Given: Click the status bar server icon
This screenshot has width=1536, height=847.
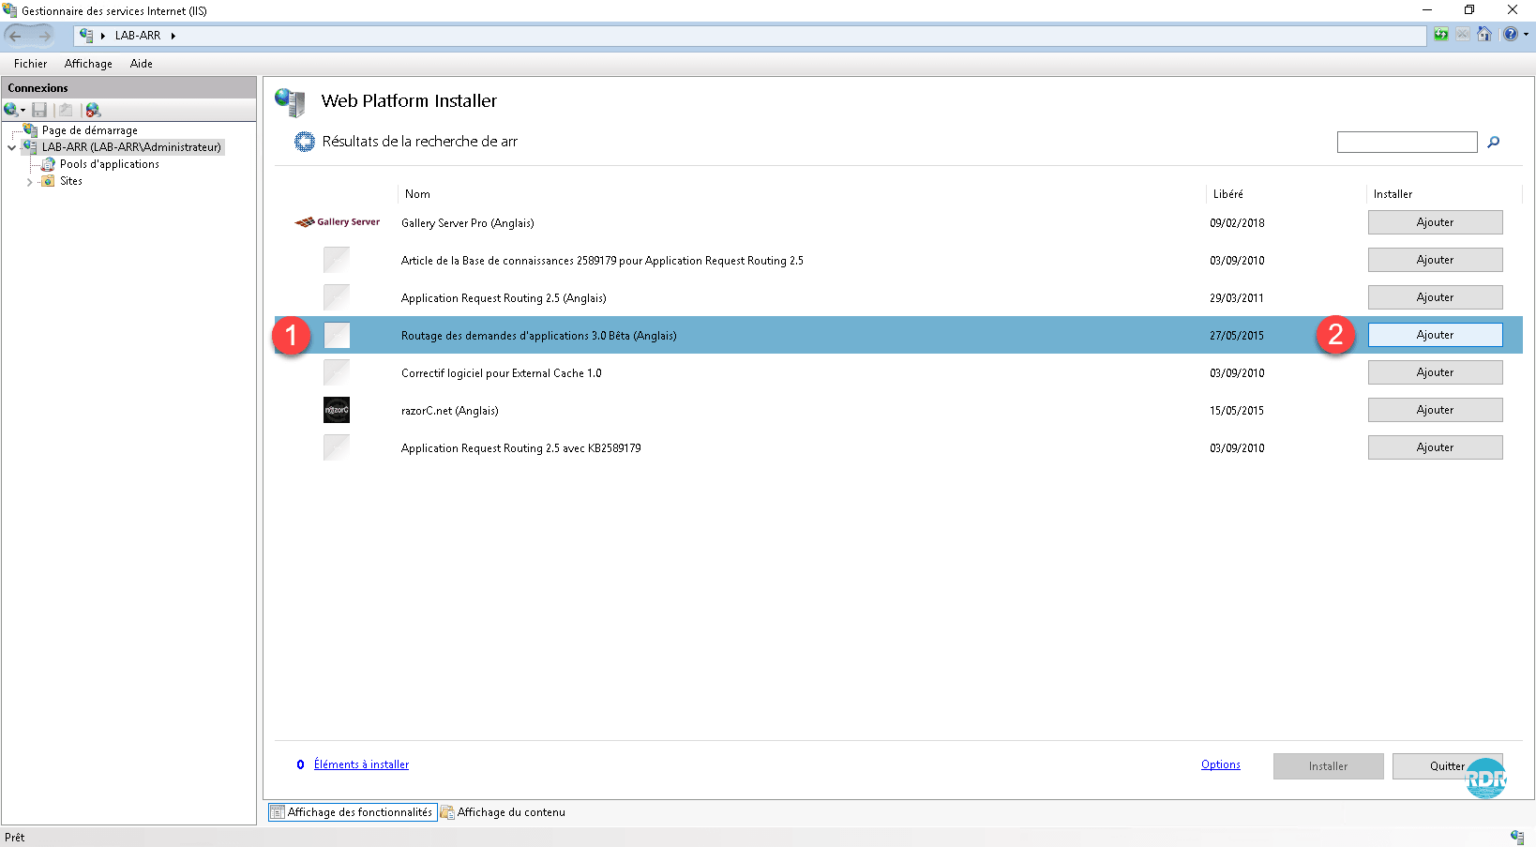Looking at the screenshot, I should point(1517,837).
